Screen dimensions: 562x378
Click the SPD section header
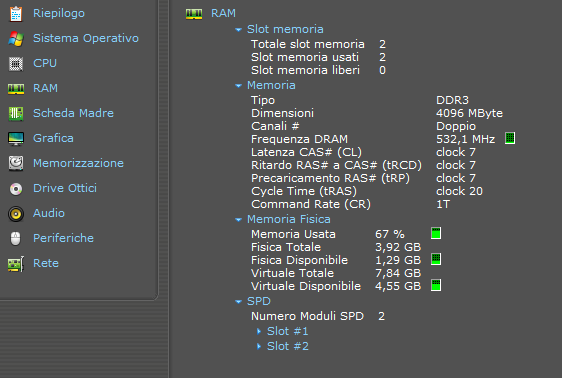pos(258,301)
